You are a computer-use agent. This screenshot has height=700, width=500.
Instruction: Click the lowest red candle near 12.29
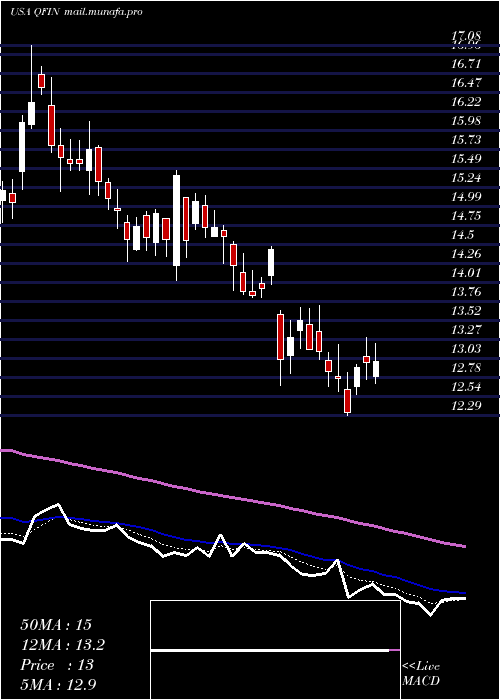tap(347, 401)
